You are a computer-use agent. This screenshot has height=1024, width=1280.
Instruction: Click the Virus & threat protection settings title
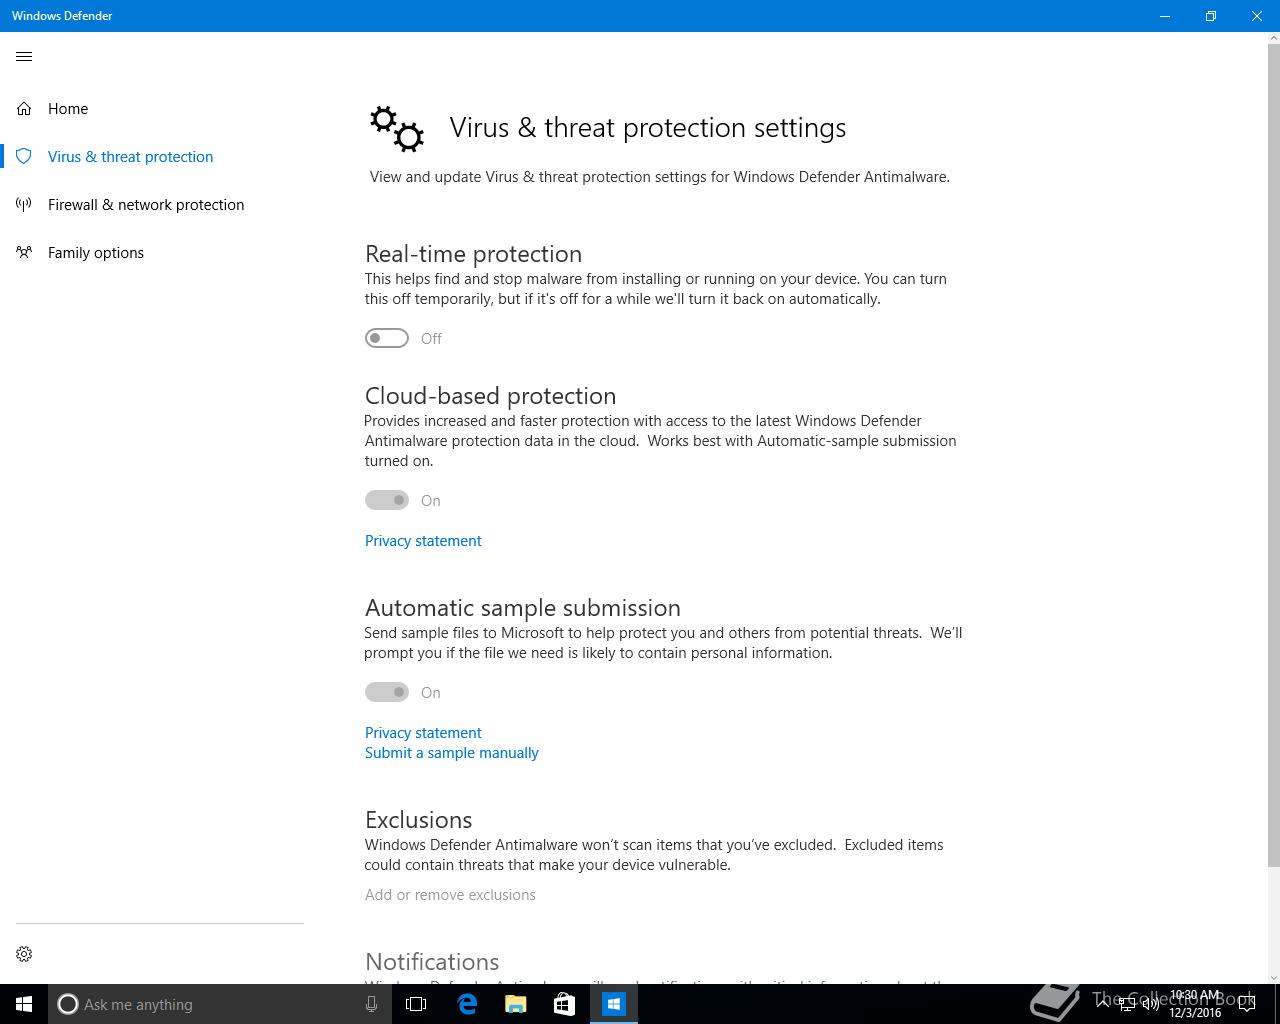pos(648,128)
